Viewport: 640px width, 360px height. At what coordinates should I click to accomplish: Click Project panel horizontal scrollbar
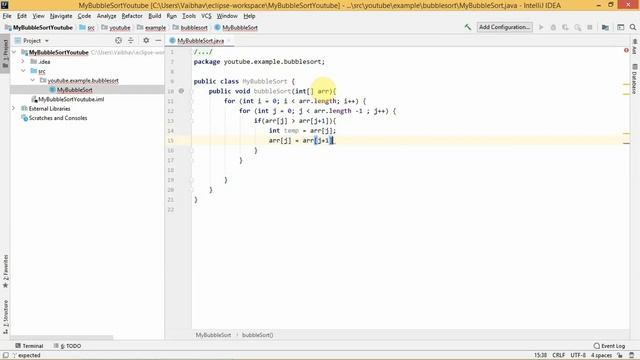click(x=62, y=338)
